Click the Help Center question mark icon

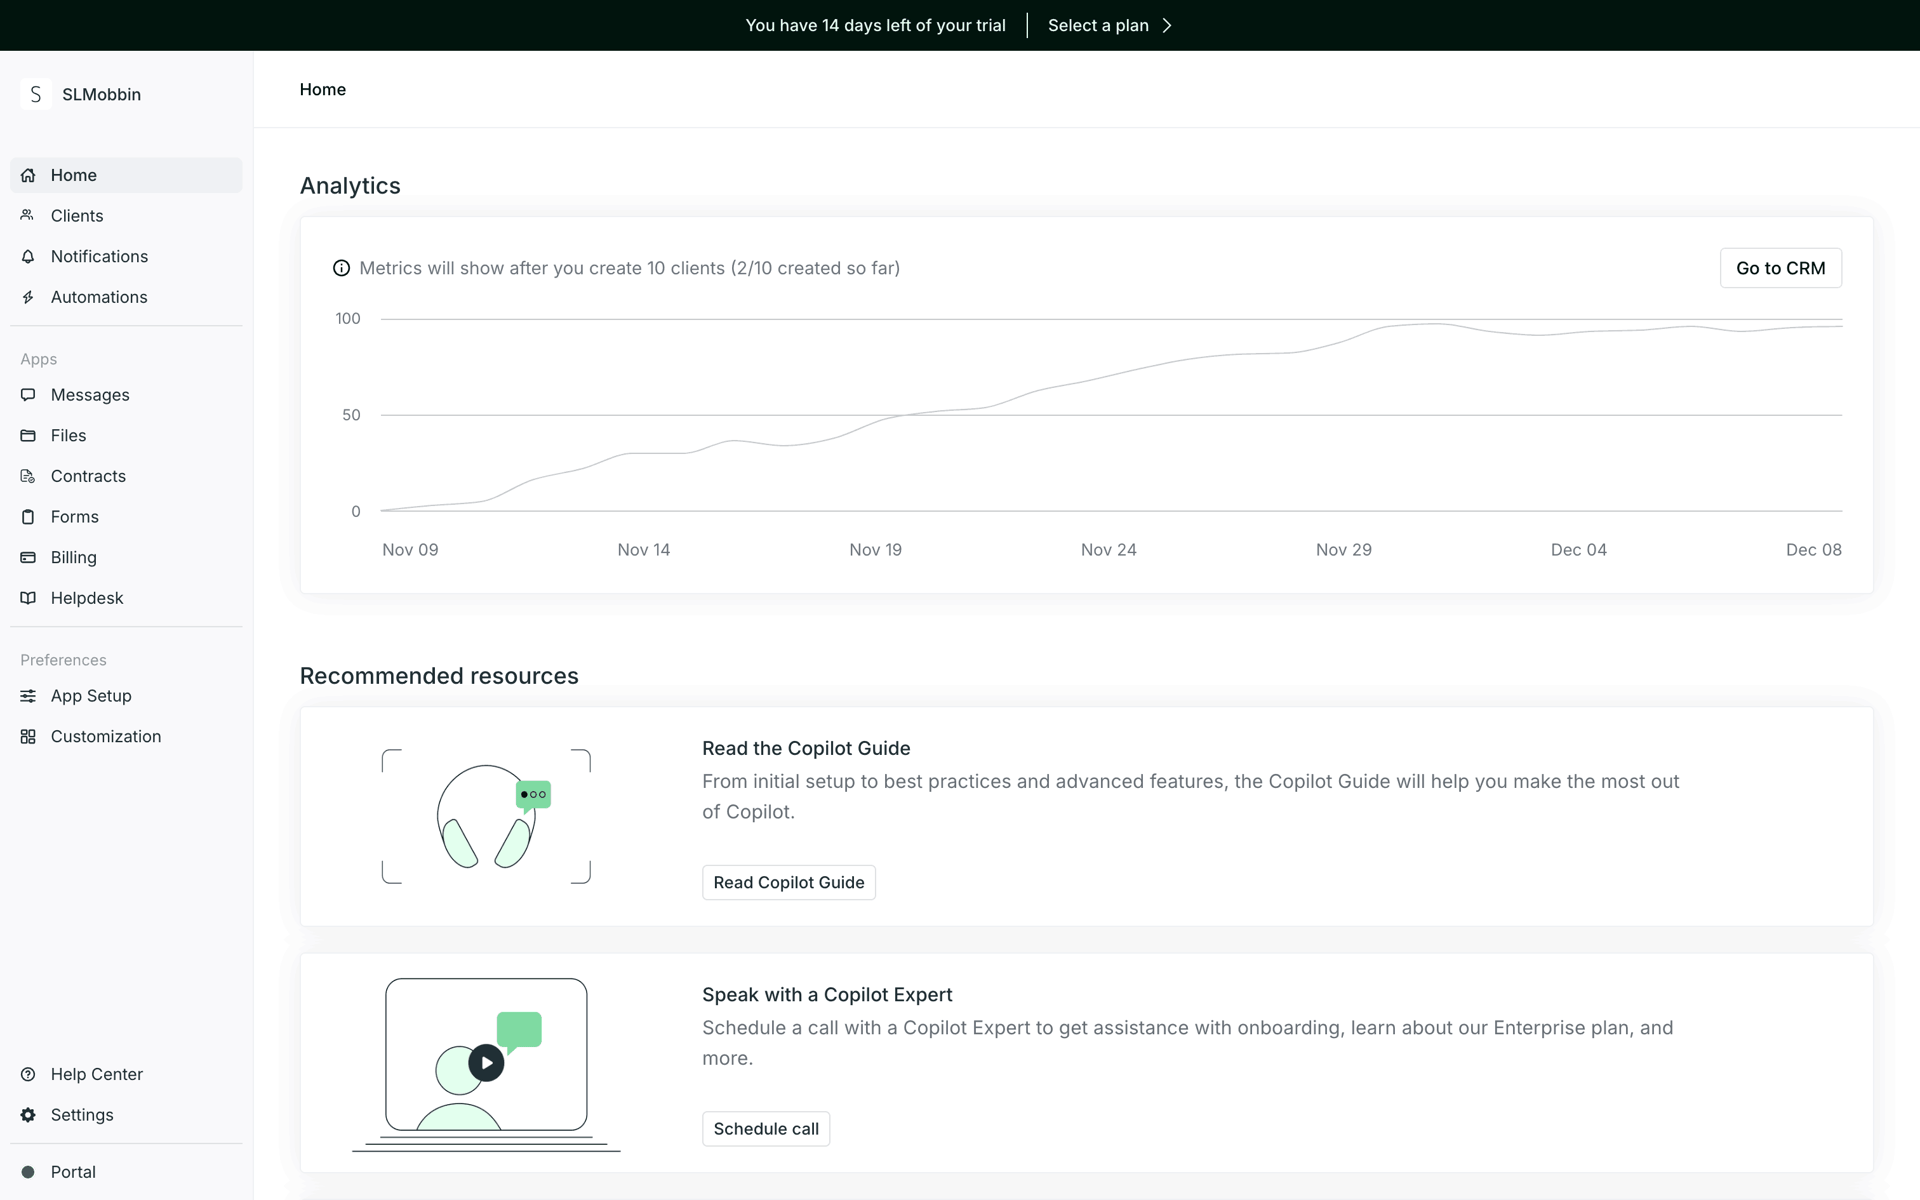click(28, 1074)
